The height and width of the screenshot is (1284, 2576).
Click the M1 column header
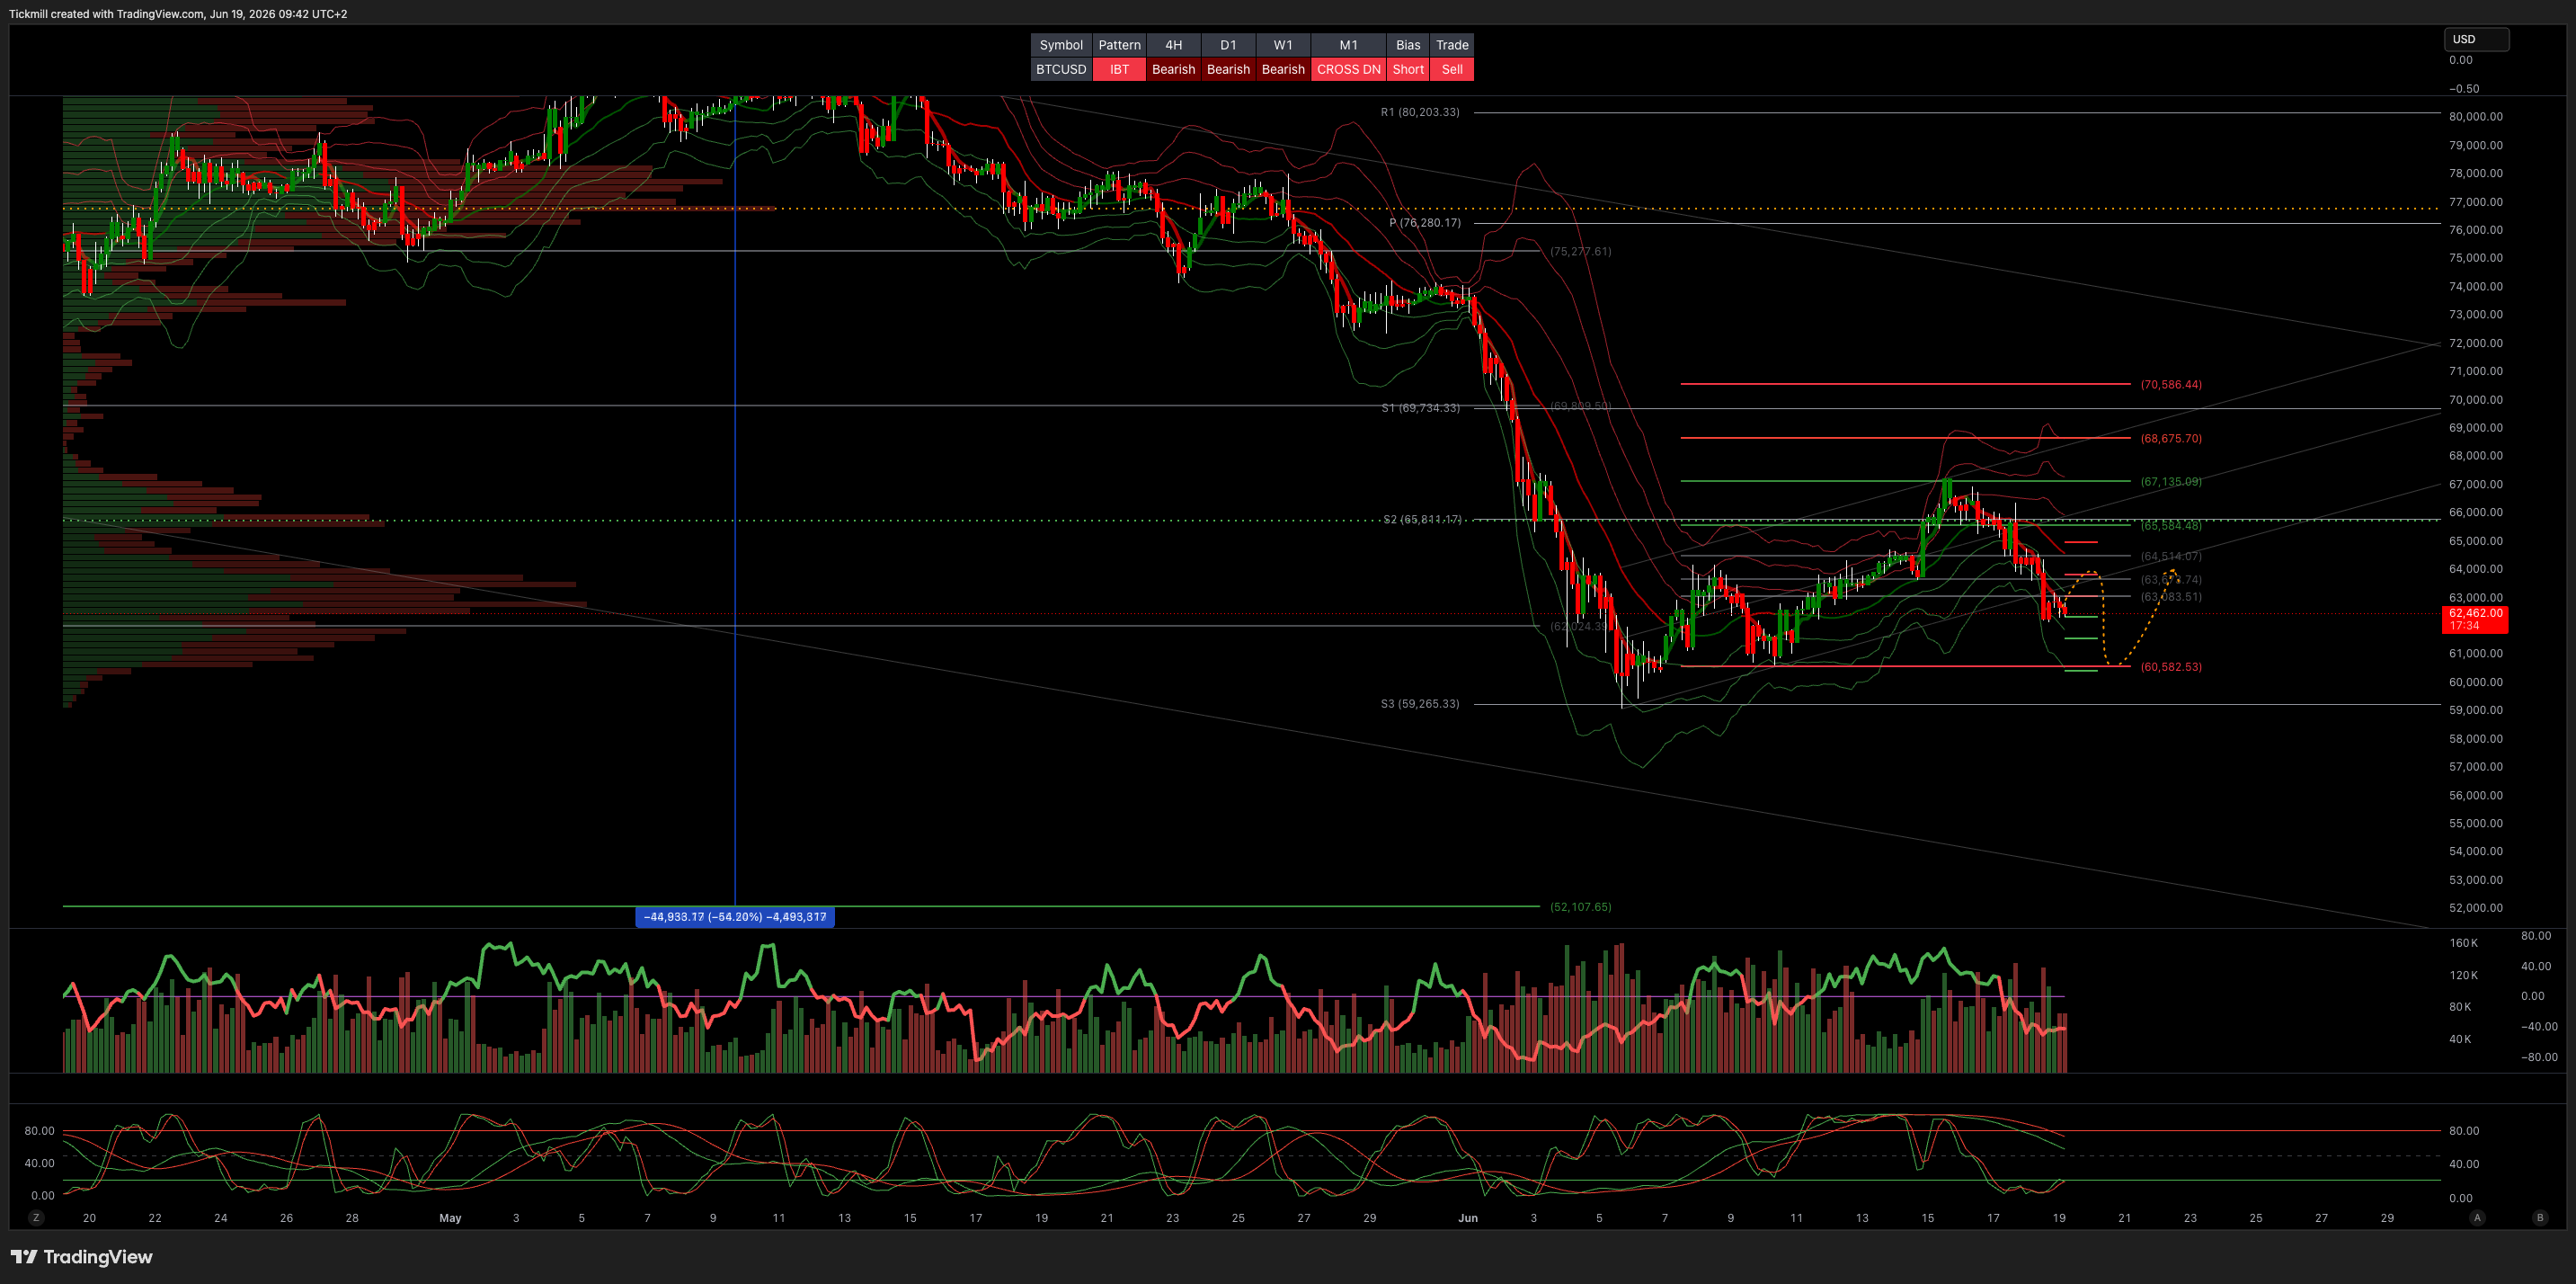pos(1348,45)
